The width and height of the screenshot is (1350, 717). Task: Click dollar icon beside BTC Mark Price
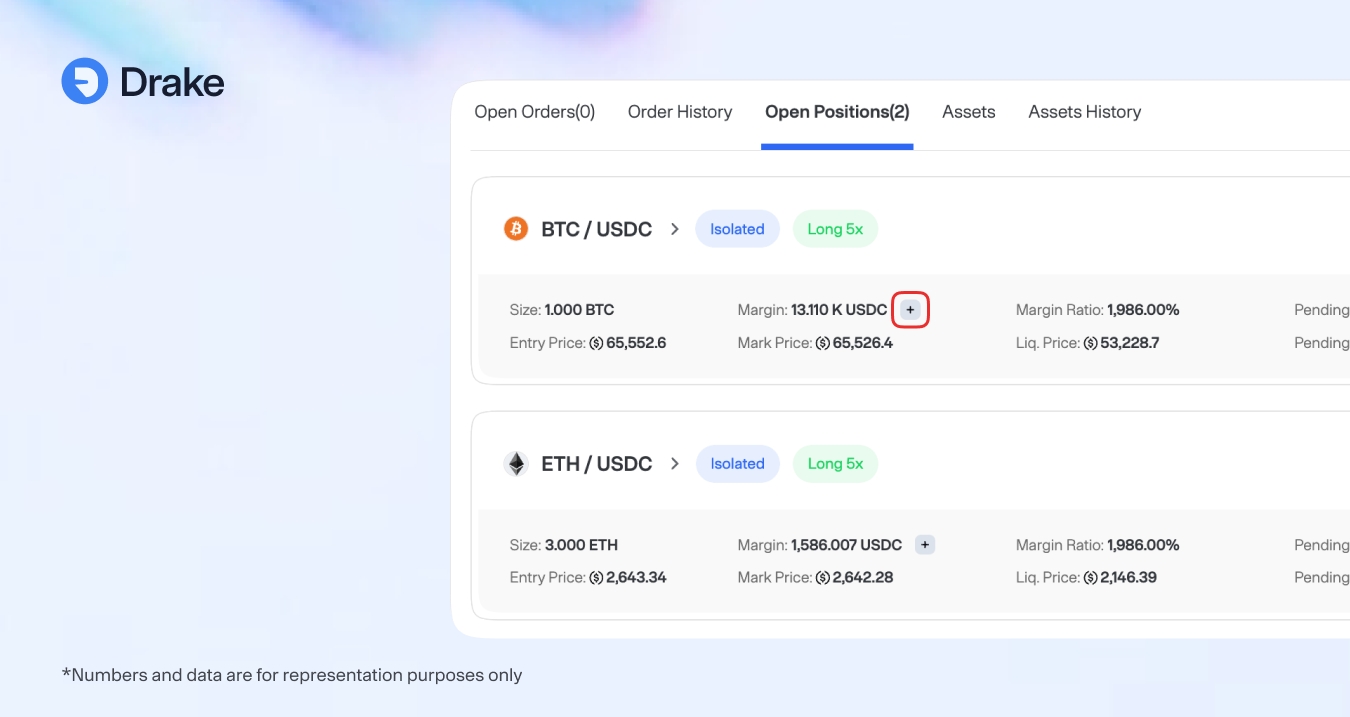[823, 343]
